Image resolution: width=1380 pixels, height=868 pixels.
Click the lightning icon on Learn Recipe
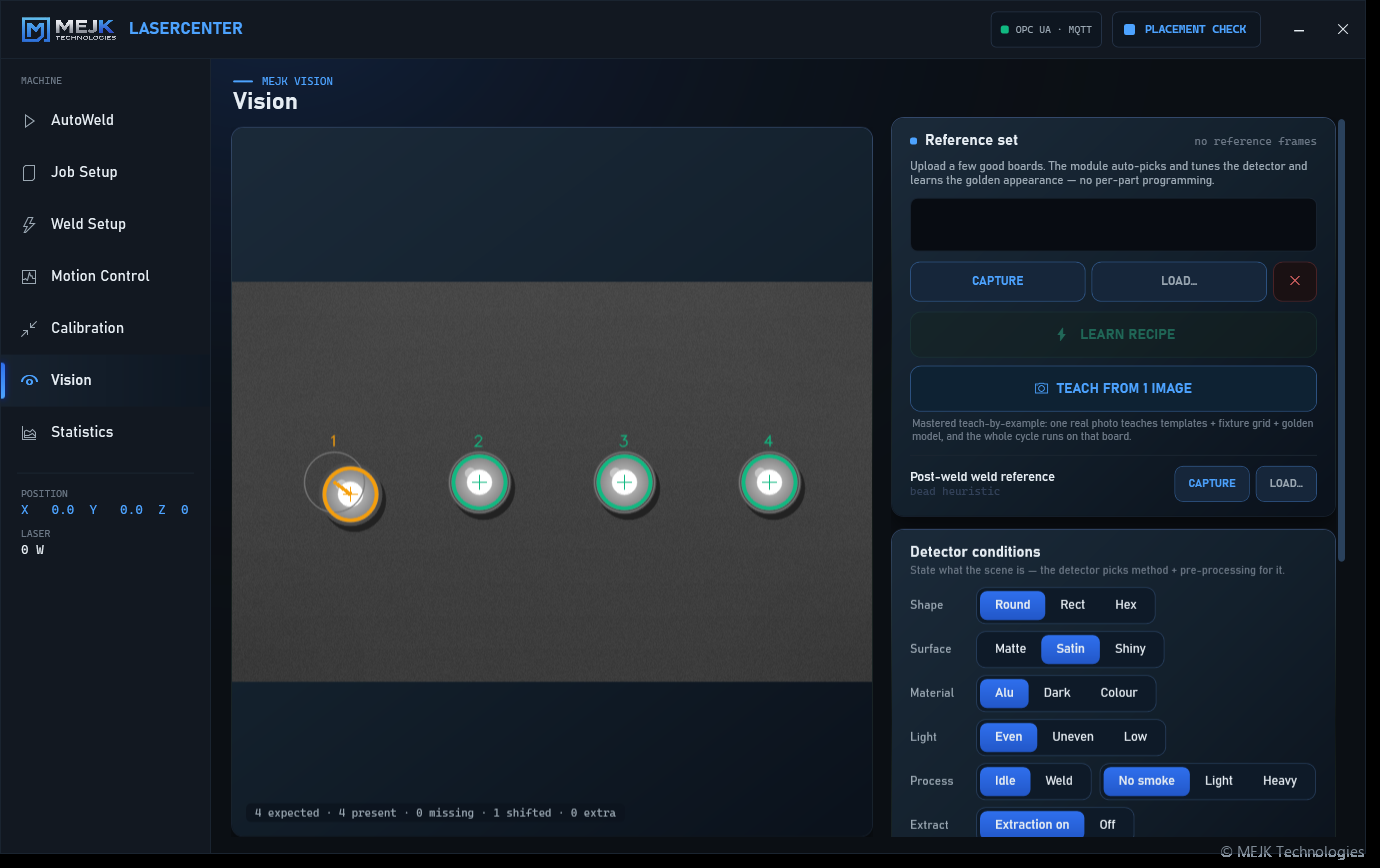click(x=1062, y=334)
